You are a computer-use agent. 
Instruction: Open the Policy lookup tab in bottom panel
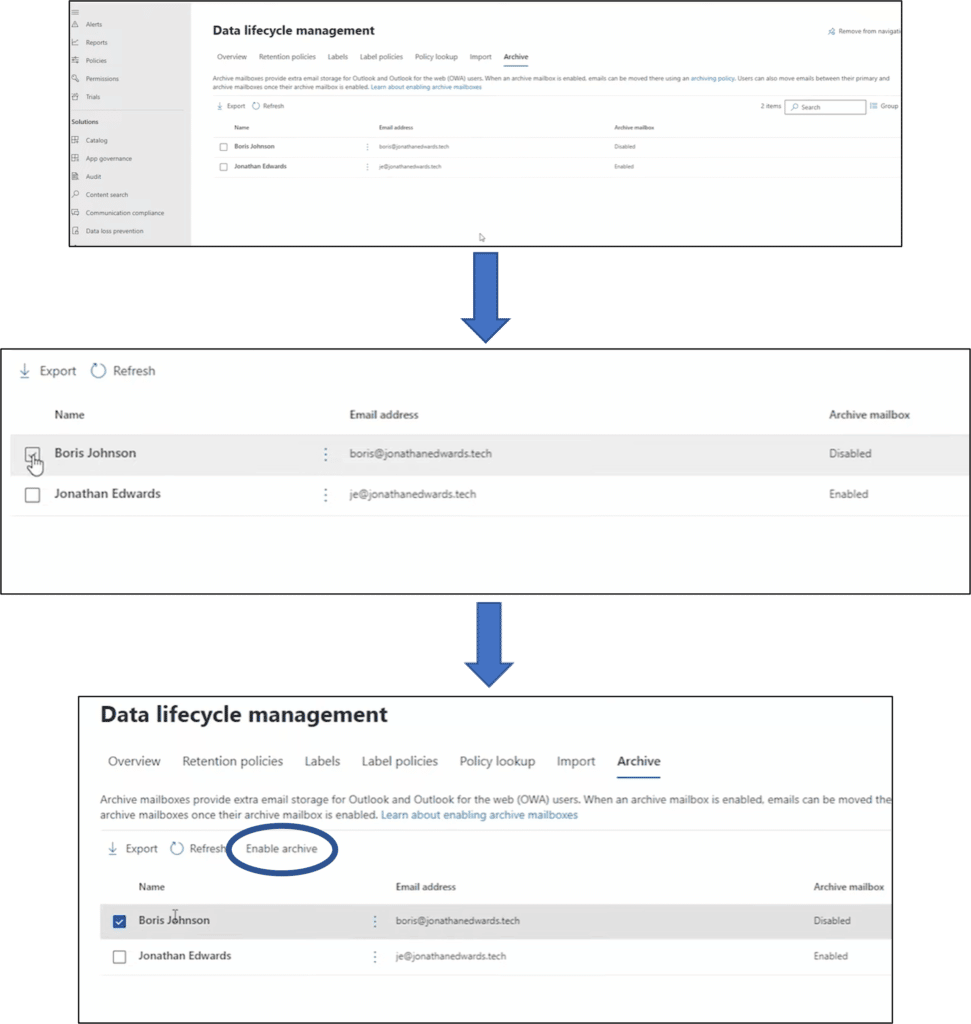[497, 761]
